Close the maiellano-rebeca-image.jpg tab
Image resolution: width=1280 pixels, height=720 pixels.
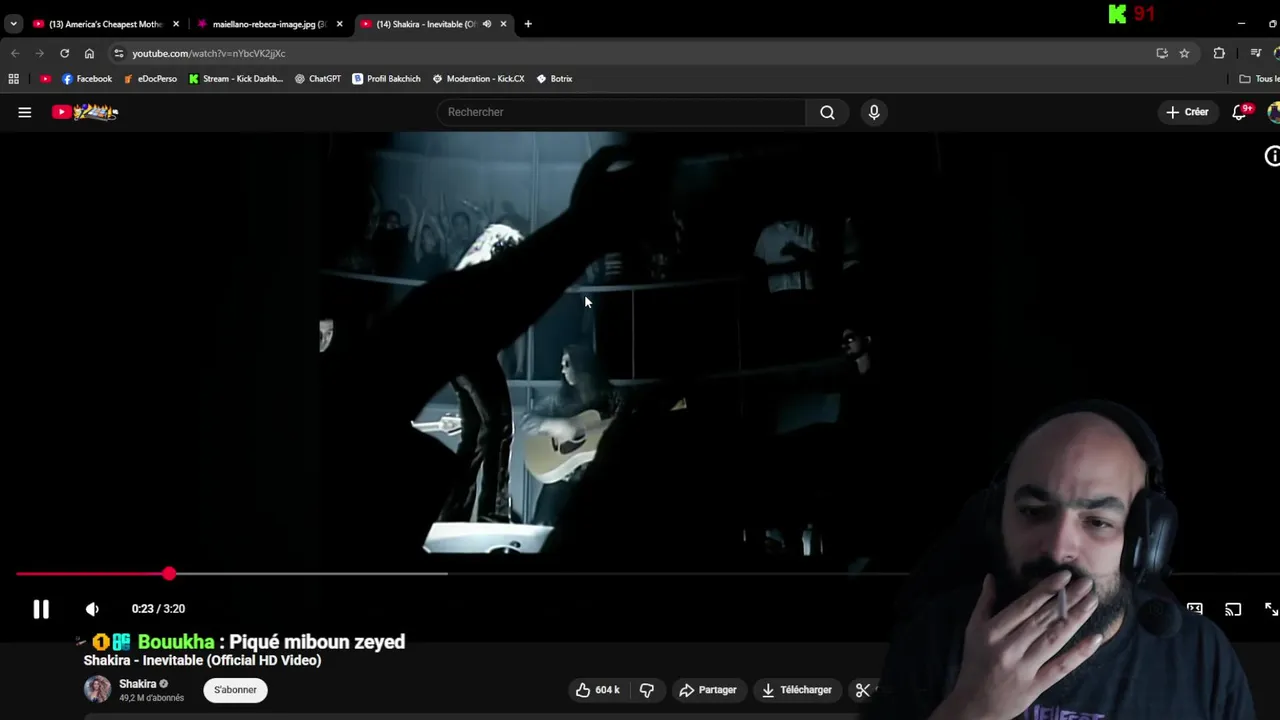tap(339, 24)
